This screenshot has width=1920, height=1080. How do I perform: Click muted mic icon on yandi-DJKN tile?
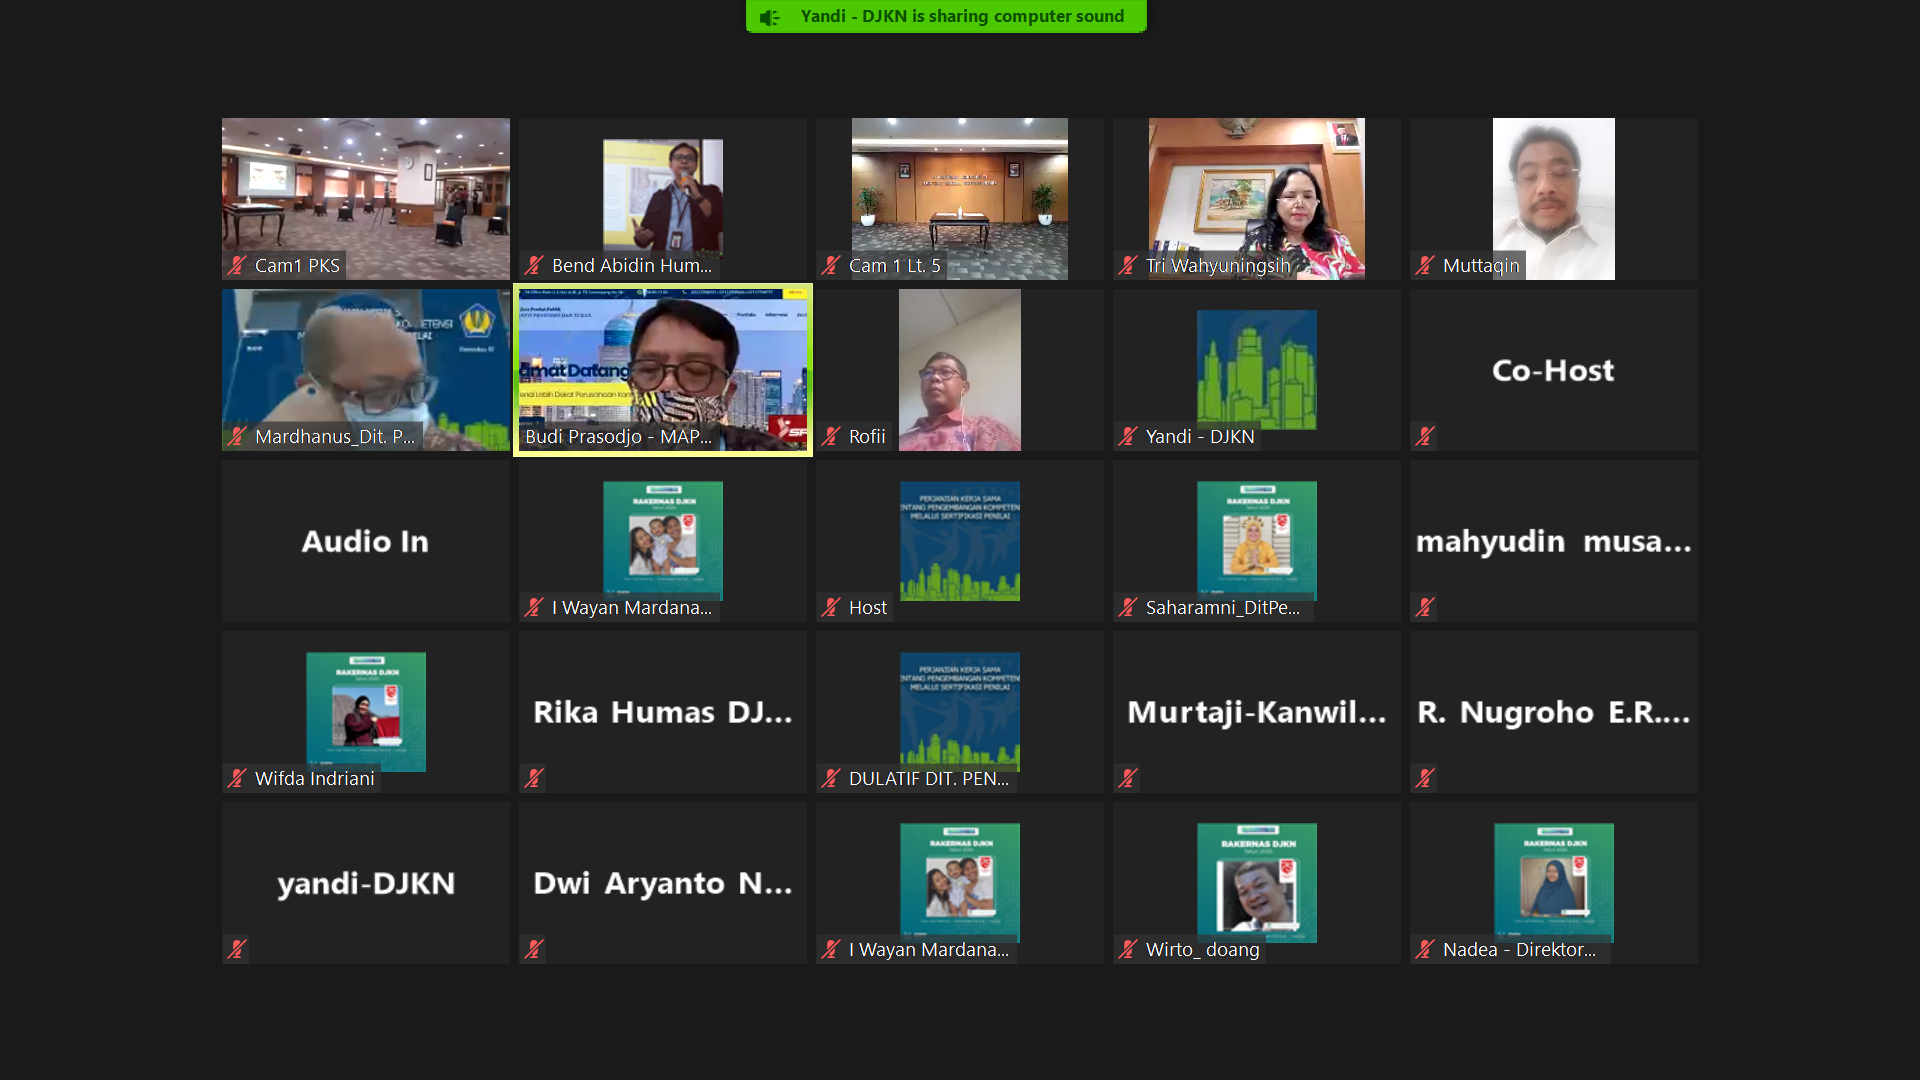point(237,950)
